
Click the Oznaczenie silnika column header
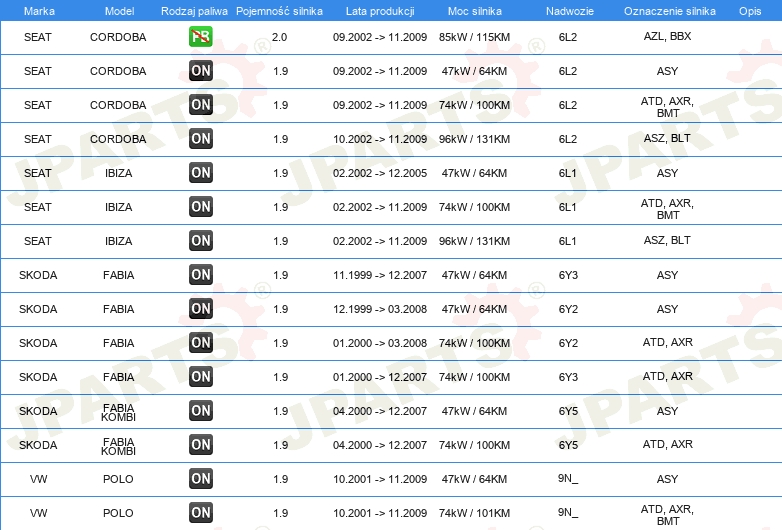tap(670, 11)
